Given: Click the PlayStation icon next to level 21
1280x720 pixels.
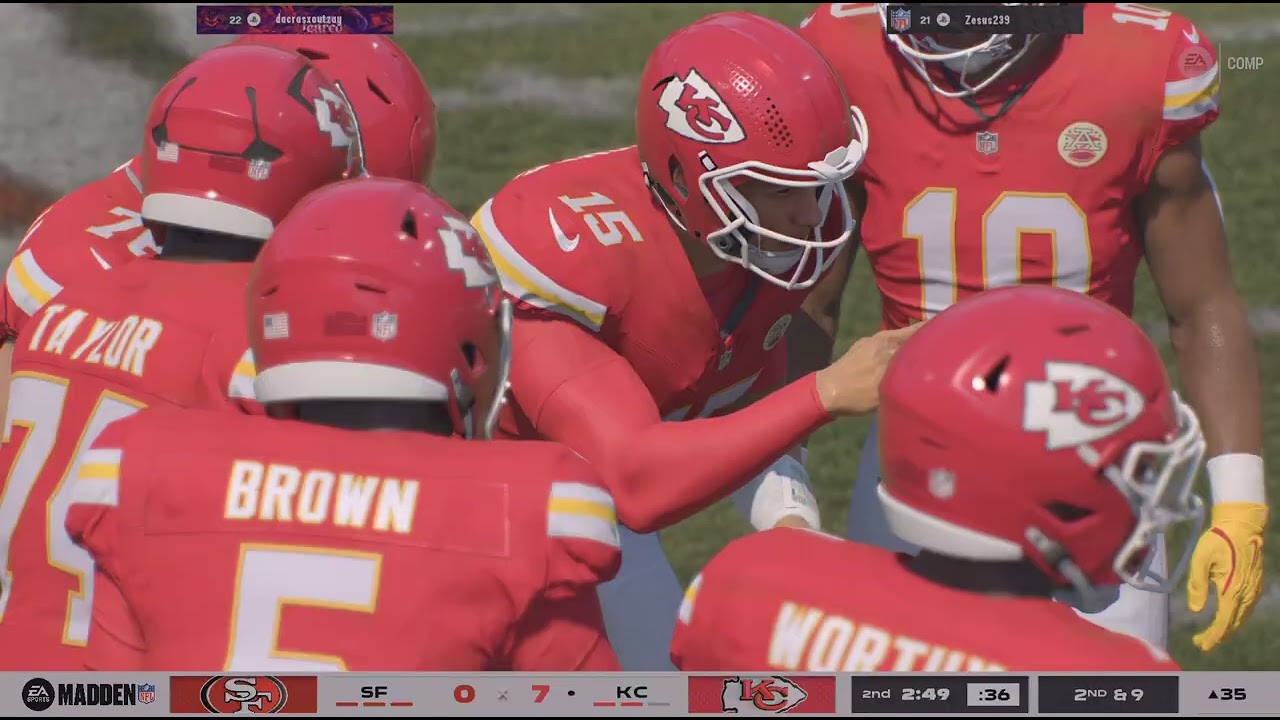Looking at the screenshot, I should pos(944,18).
